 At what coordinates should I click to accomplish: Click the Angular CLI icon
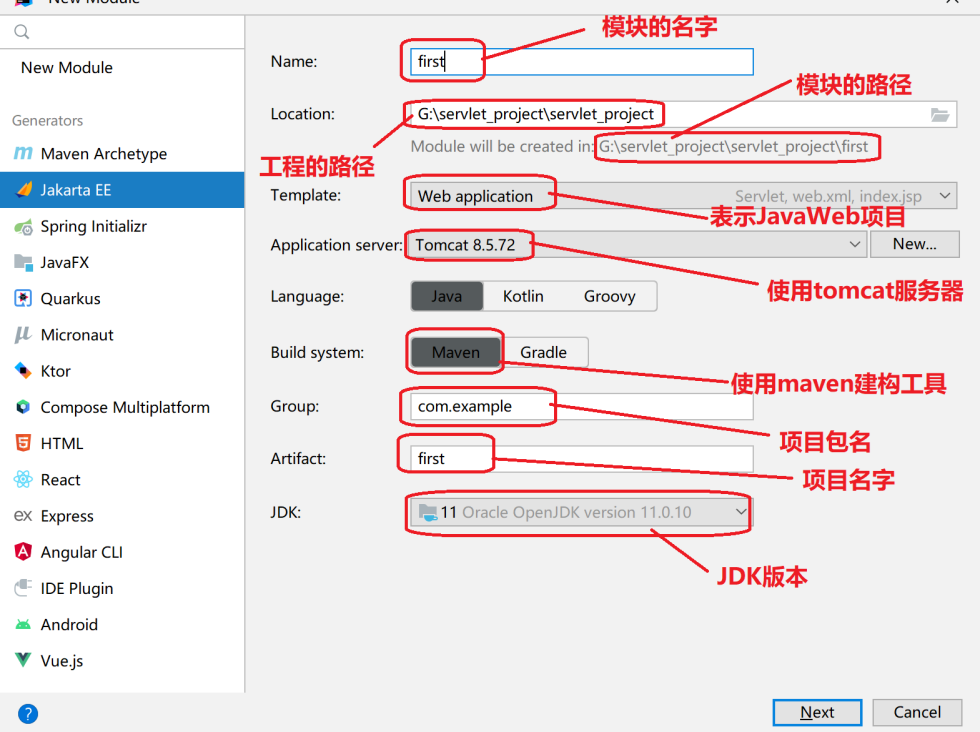click(22, 552)
